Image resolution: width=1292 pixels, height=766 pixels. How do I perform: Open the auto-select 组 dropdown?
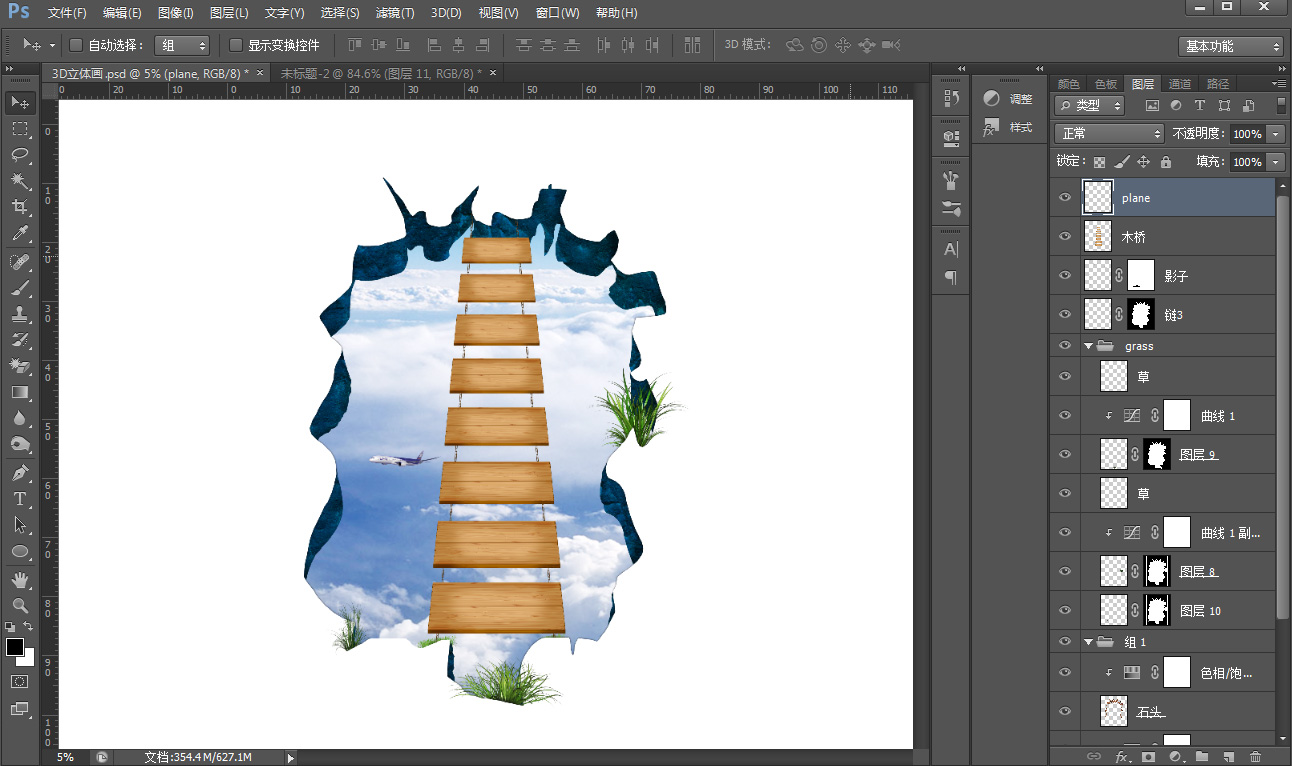click(x=181, y=45)
